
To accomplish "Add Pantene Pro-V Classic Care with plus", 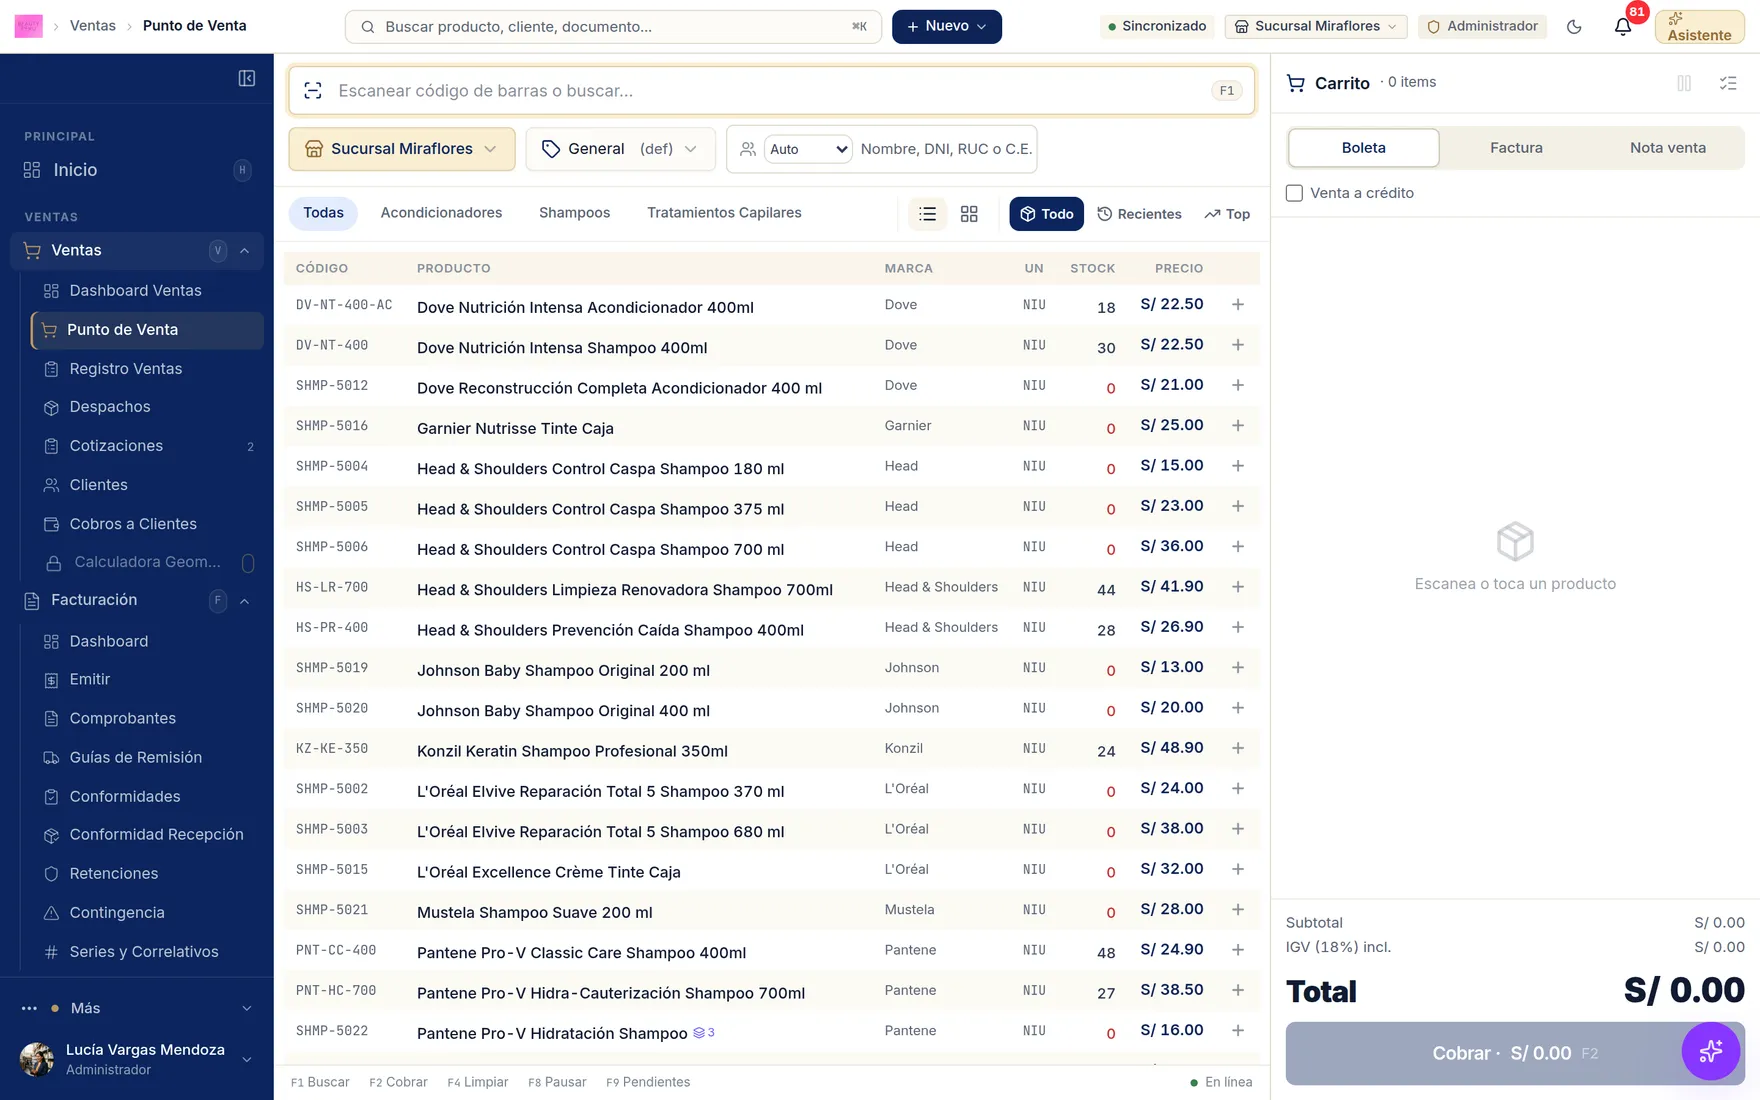I will tap(1238, 950).
